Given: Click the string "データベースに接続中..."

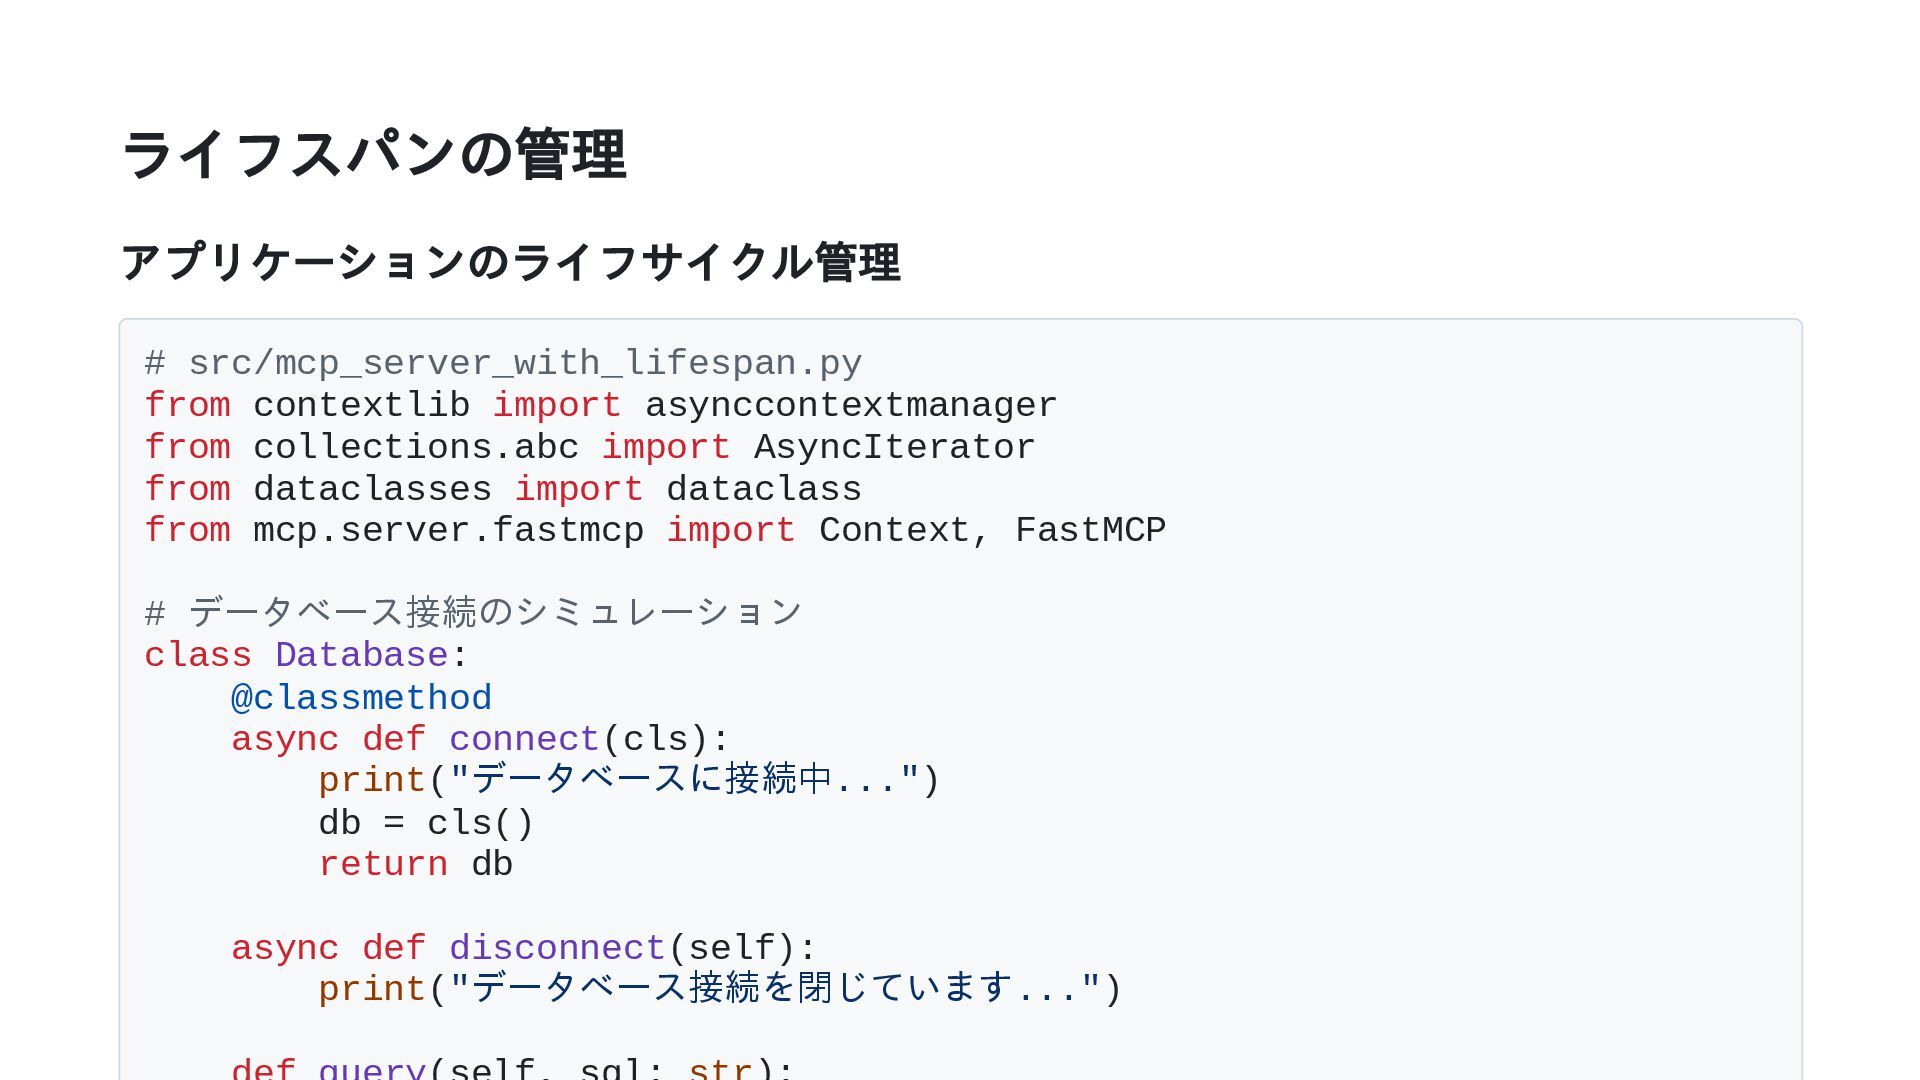Looking at the screenshot, I should (684, 780).
